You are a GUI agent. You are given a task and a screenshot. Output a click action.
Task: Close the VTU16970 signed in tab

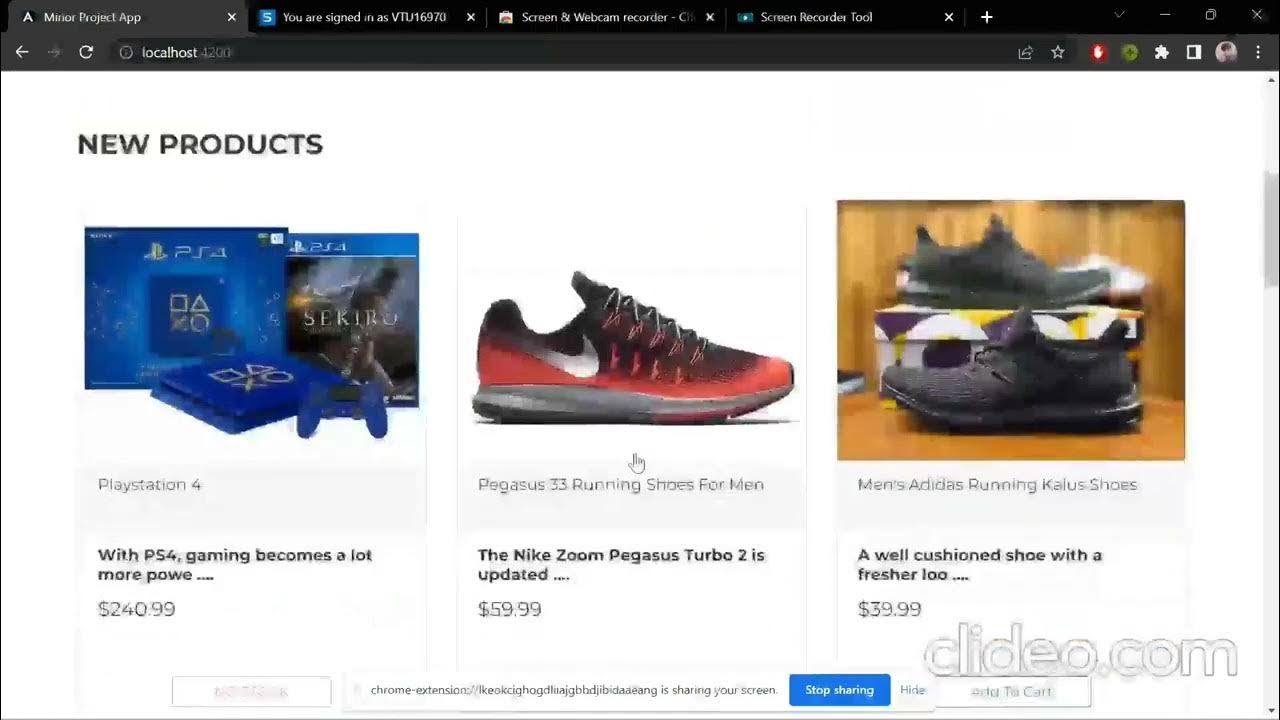pyautogui.click(x=469, y=17)
